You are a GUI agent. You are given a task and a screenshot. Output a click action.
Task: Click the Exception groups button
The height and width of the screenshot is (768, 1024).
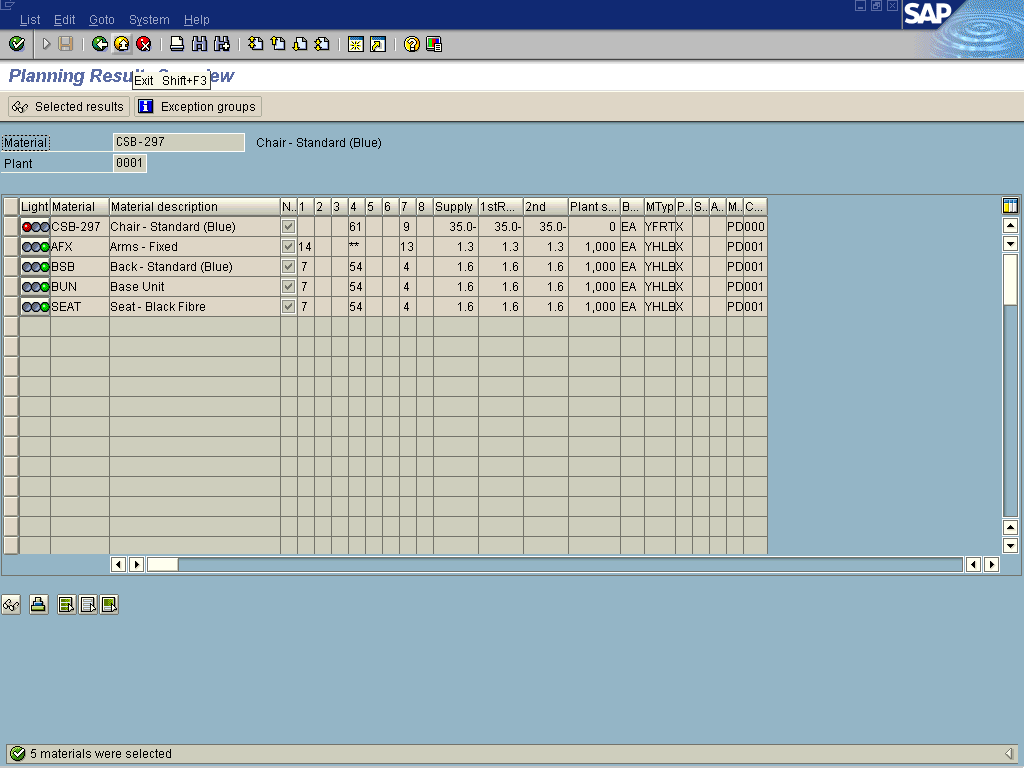tap(198, 106)
